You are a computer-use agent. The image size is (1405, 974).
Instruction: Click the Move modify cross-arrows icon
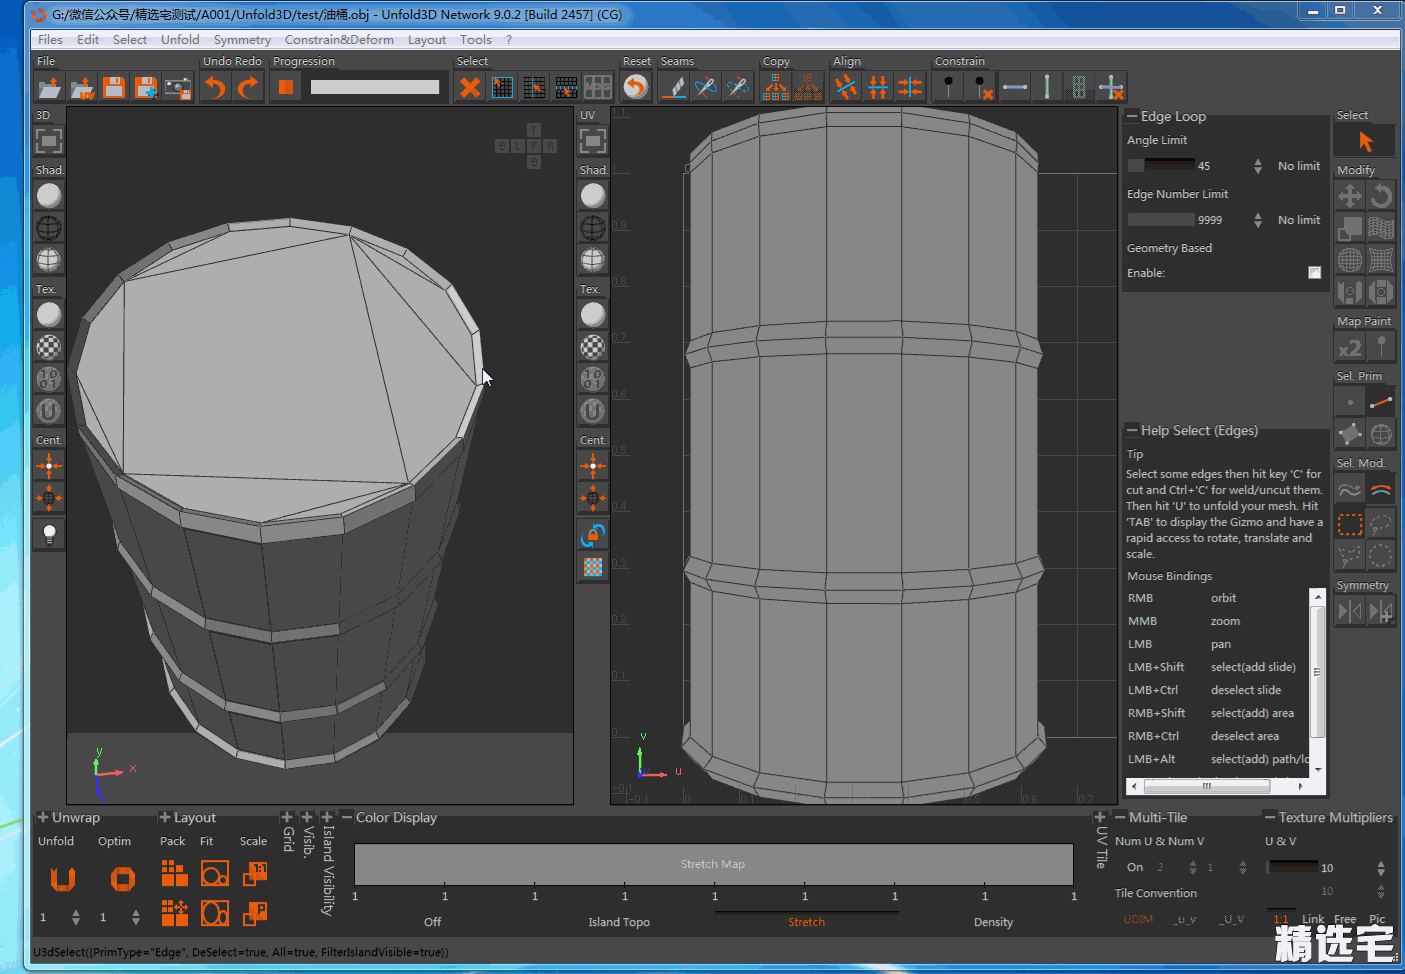[1350, 196]
